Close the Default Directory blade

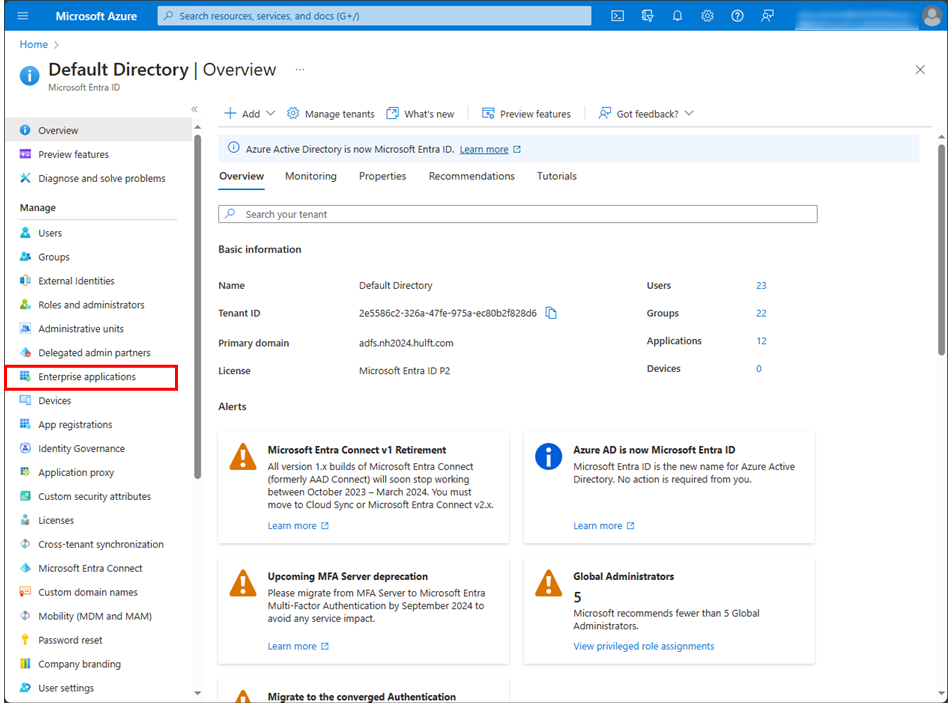pyautogui.click(x=920, y=70)
